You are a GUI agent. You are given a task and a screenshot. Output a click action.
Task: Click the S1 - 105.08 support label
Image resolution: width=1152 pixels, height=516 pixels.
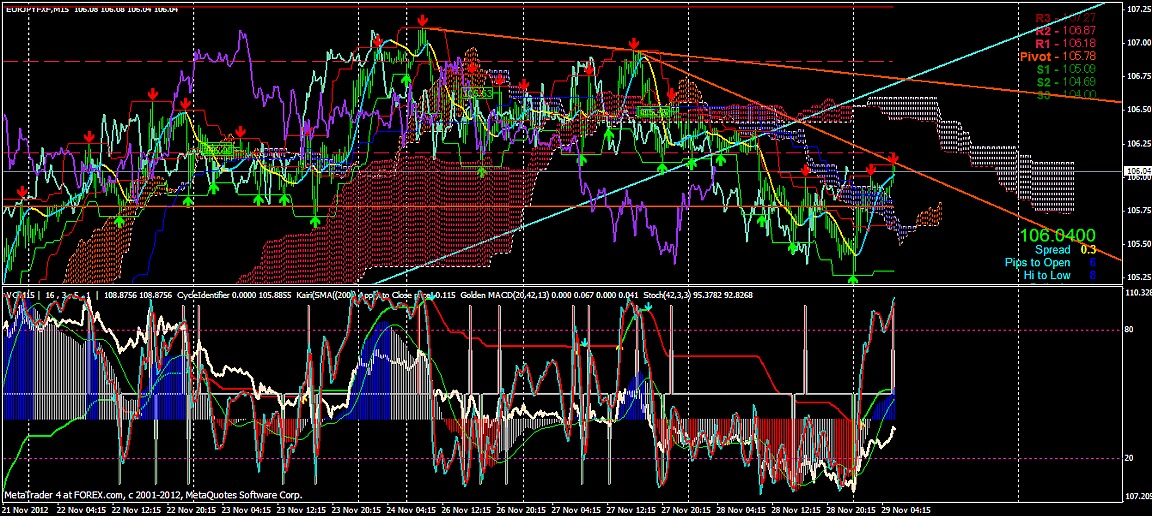1066,69
